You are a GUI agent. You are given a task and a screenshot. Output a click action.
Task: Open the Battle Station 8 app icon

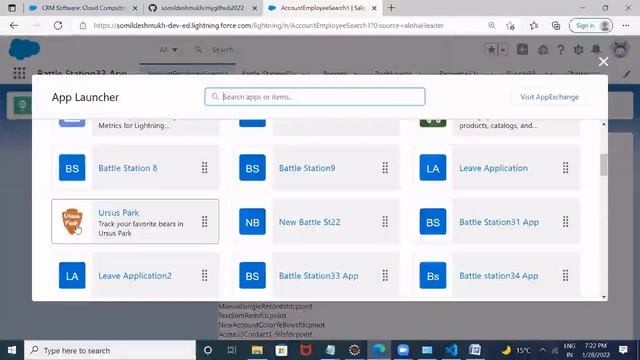click(x=72, y=167)
